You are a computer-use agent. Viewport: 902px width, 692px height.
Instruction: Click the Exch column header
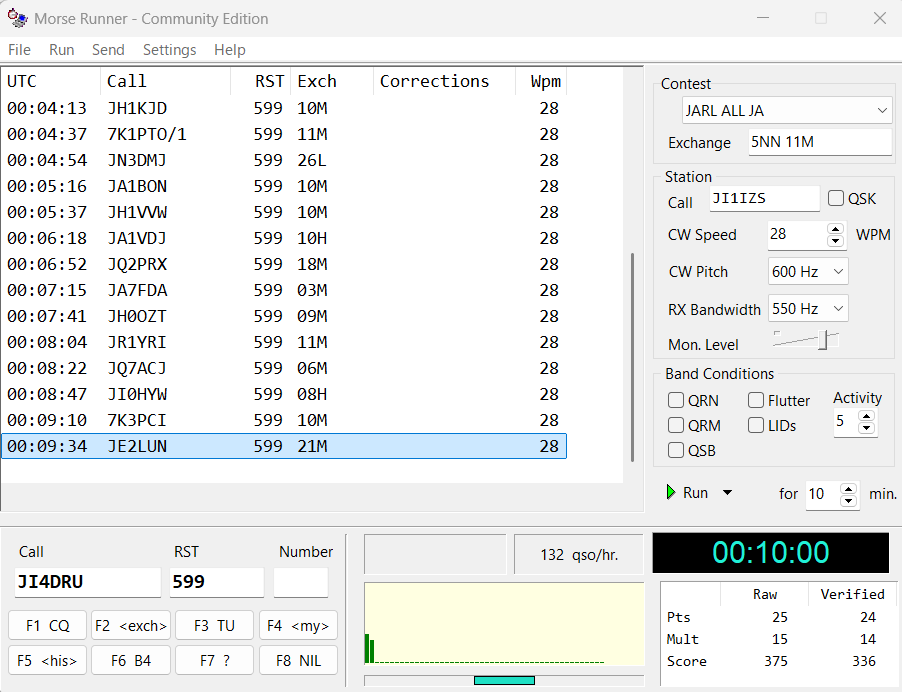[x=332, y=81]
